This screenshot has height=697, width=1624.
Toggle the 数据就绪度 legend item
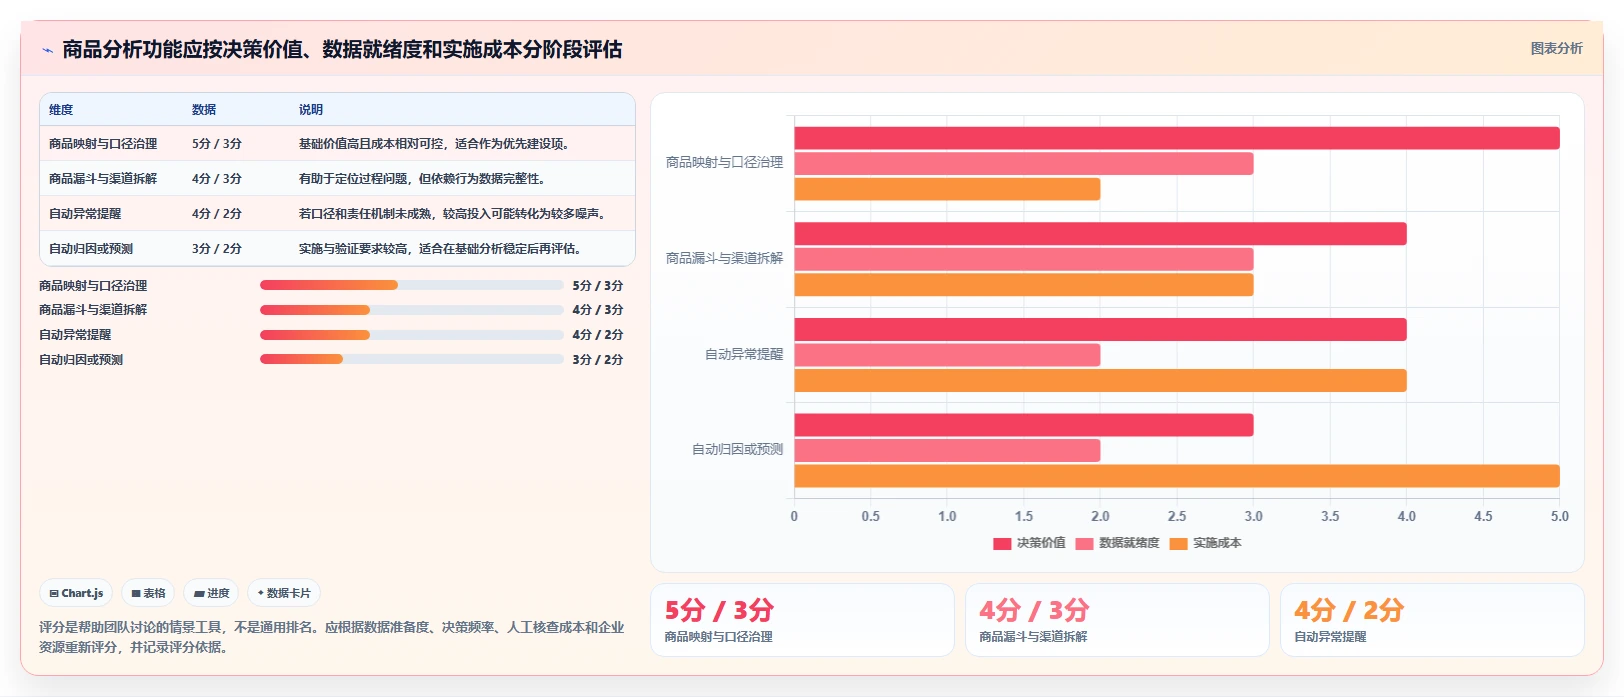click(x=1117, y=543)
